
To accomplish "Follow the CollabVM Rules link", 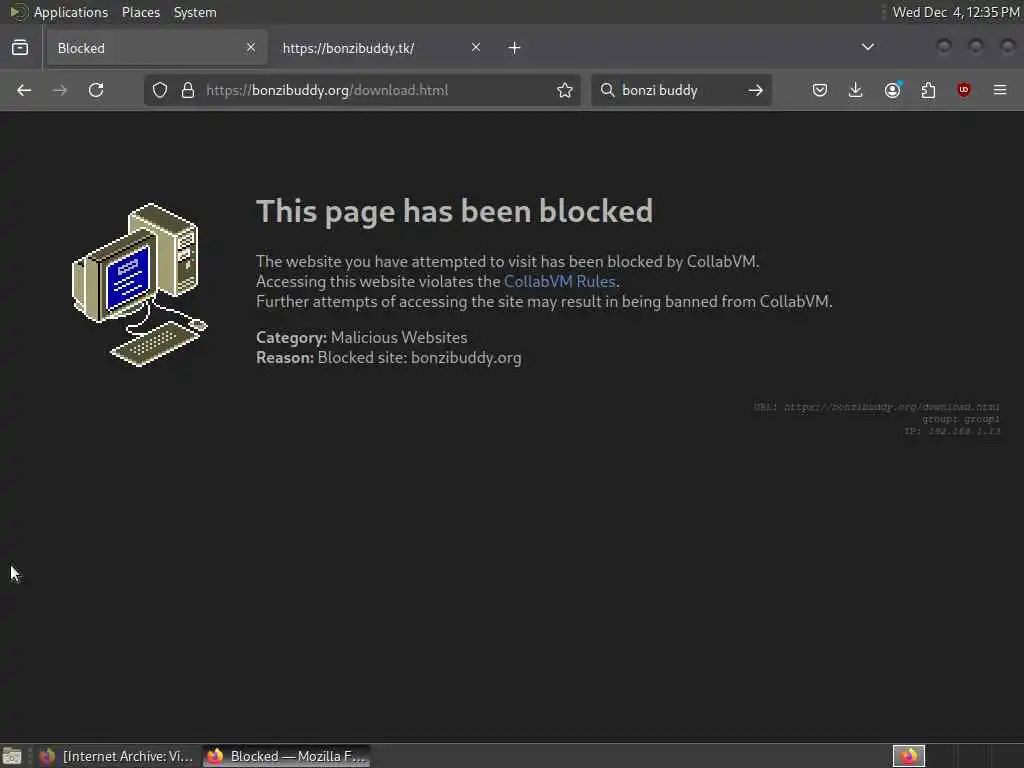I will tap(560, 281).
